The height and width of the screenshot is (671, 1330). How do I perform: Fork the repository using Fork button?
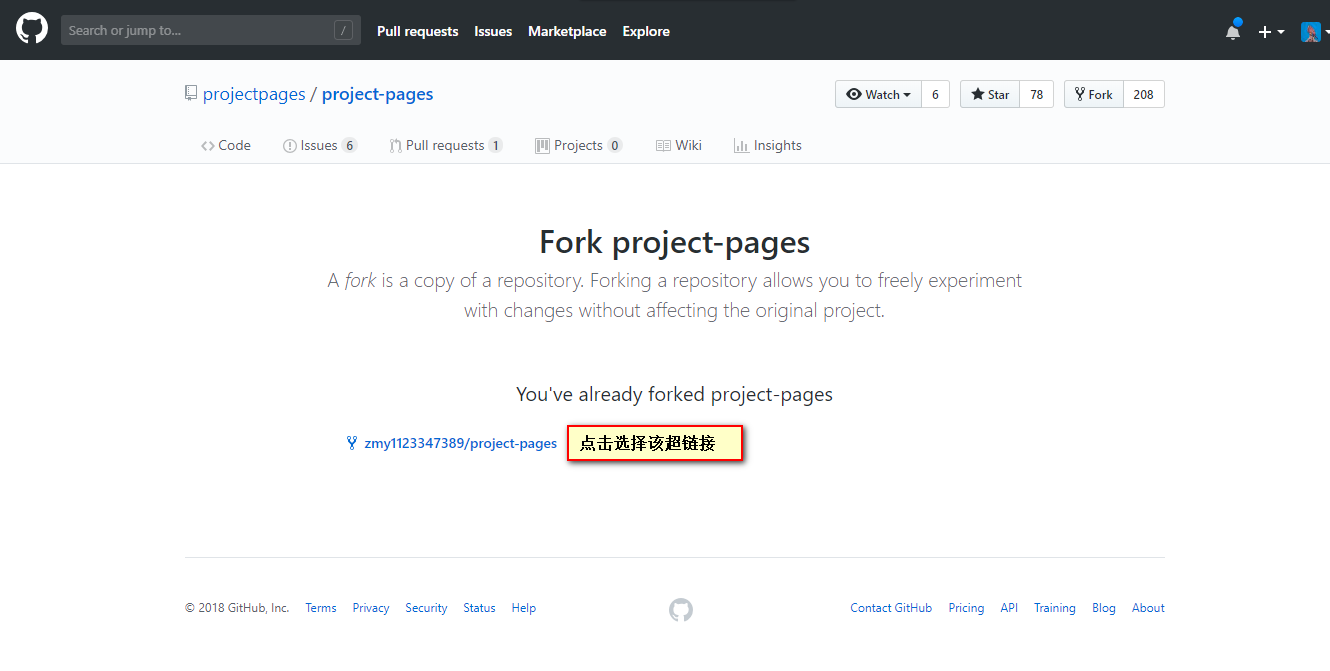1093,94
